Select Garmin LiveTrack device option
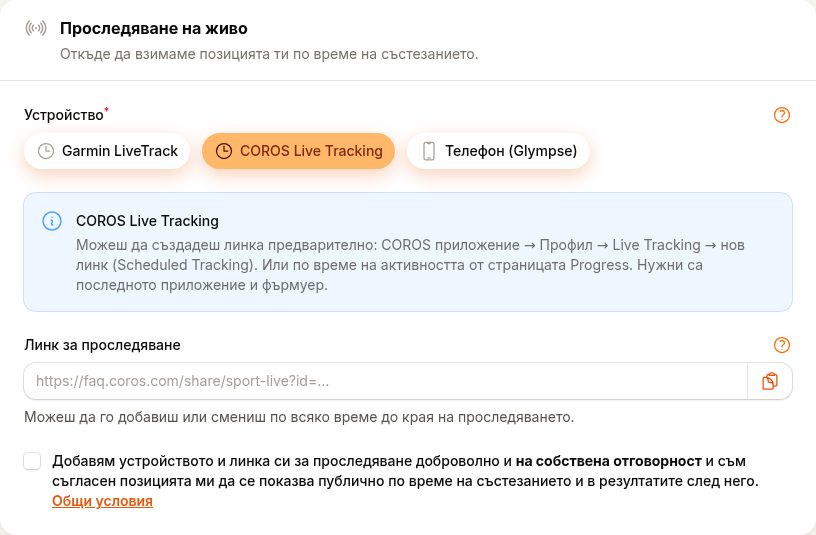This screenshot has height=535, width=816. click(x=107, y=151)
